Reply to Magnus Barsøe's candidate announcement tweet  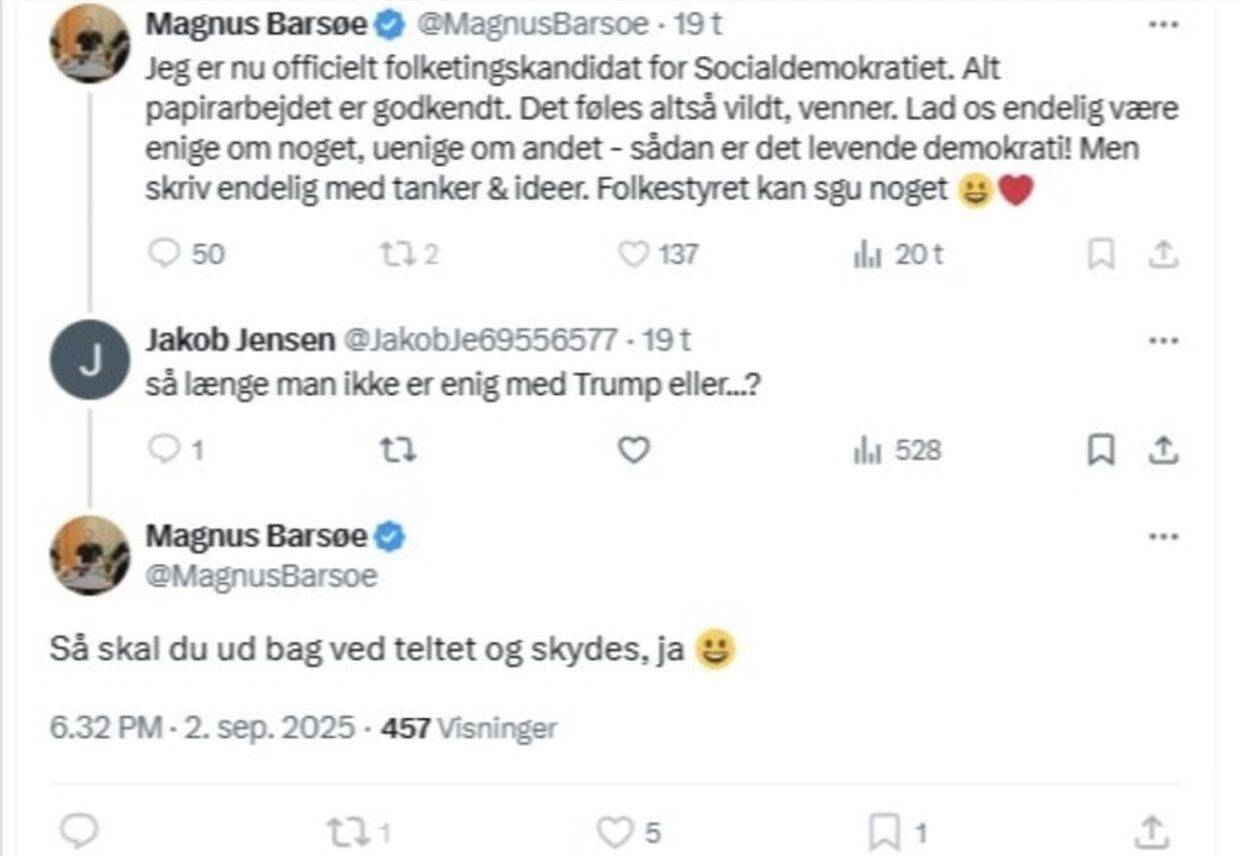pos(163,255)
